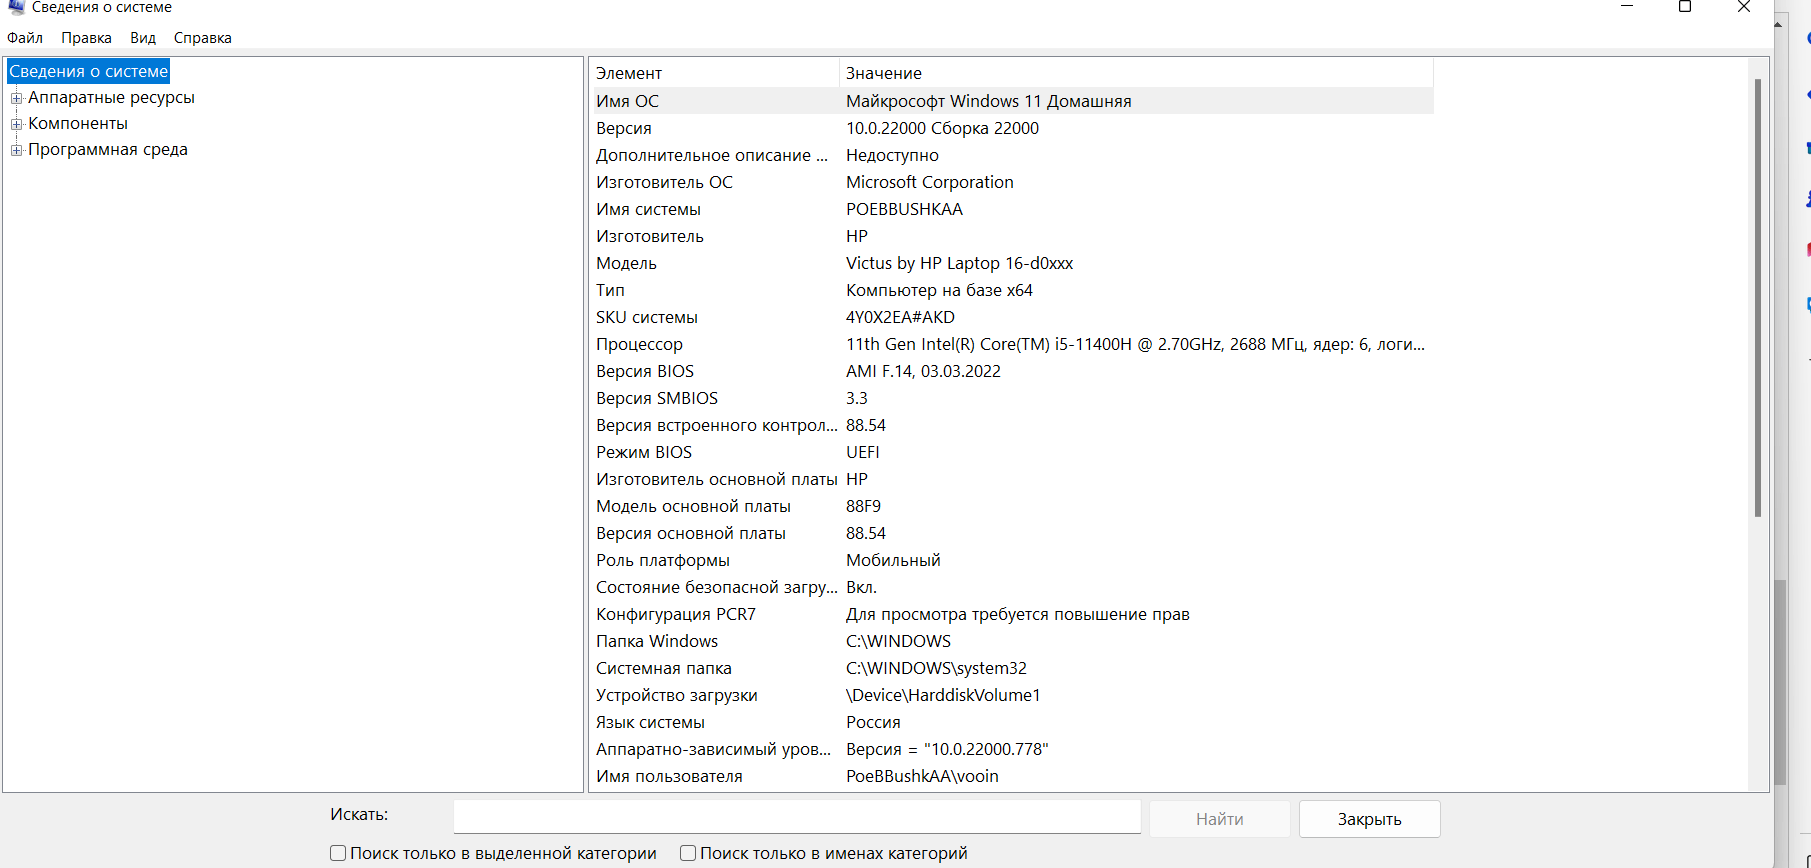Select the Версия BIOS row
Screen dimensions: 1811x868
click(x=1013, y=371)
